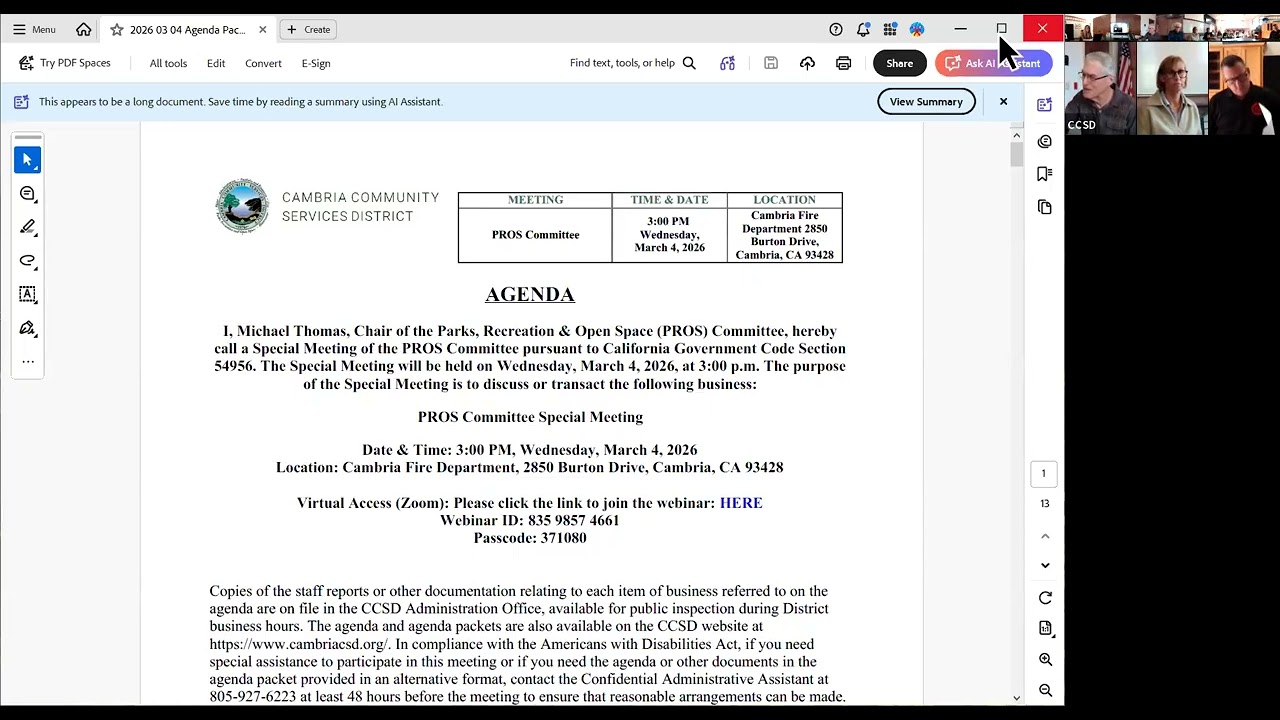
Task: Close the Agenda Packet document tab
Action: click(x=262, y=29)
